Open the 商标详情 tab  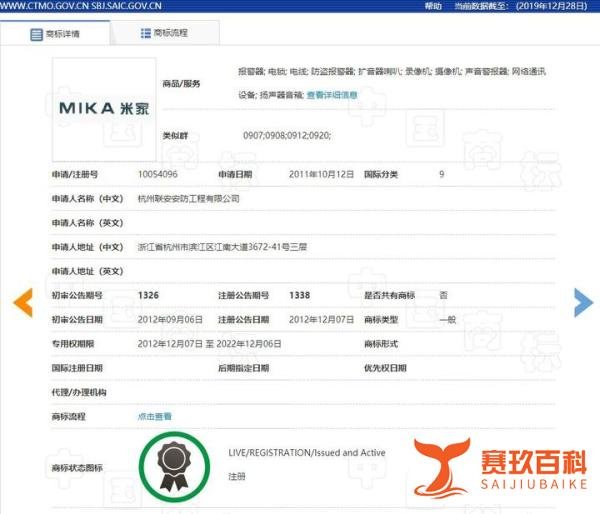click(x=55, y=34)
